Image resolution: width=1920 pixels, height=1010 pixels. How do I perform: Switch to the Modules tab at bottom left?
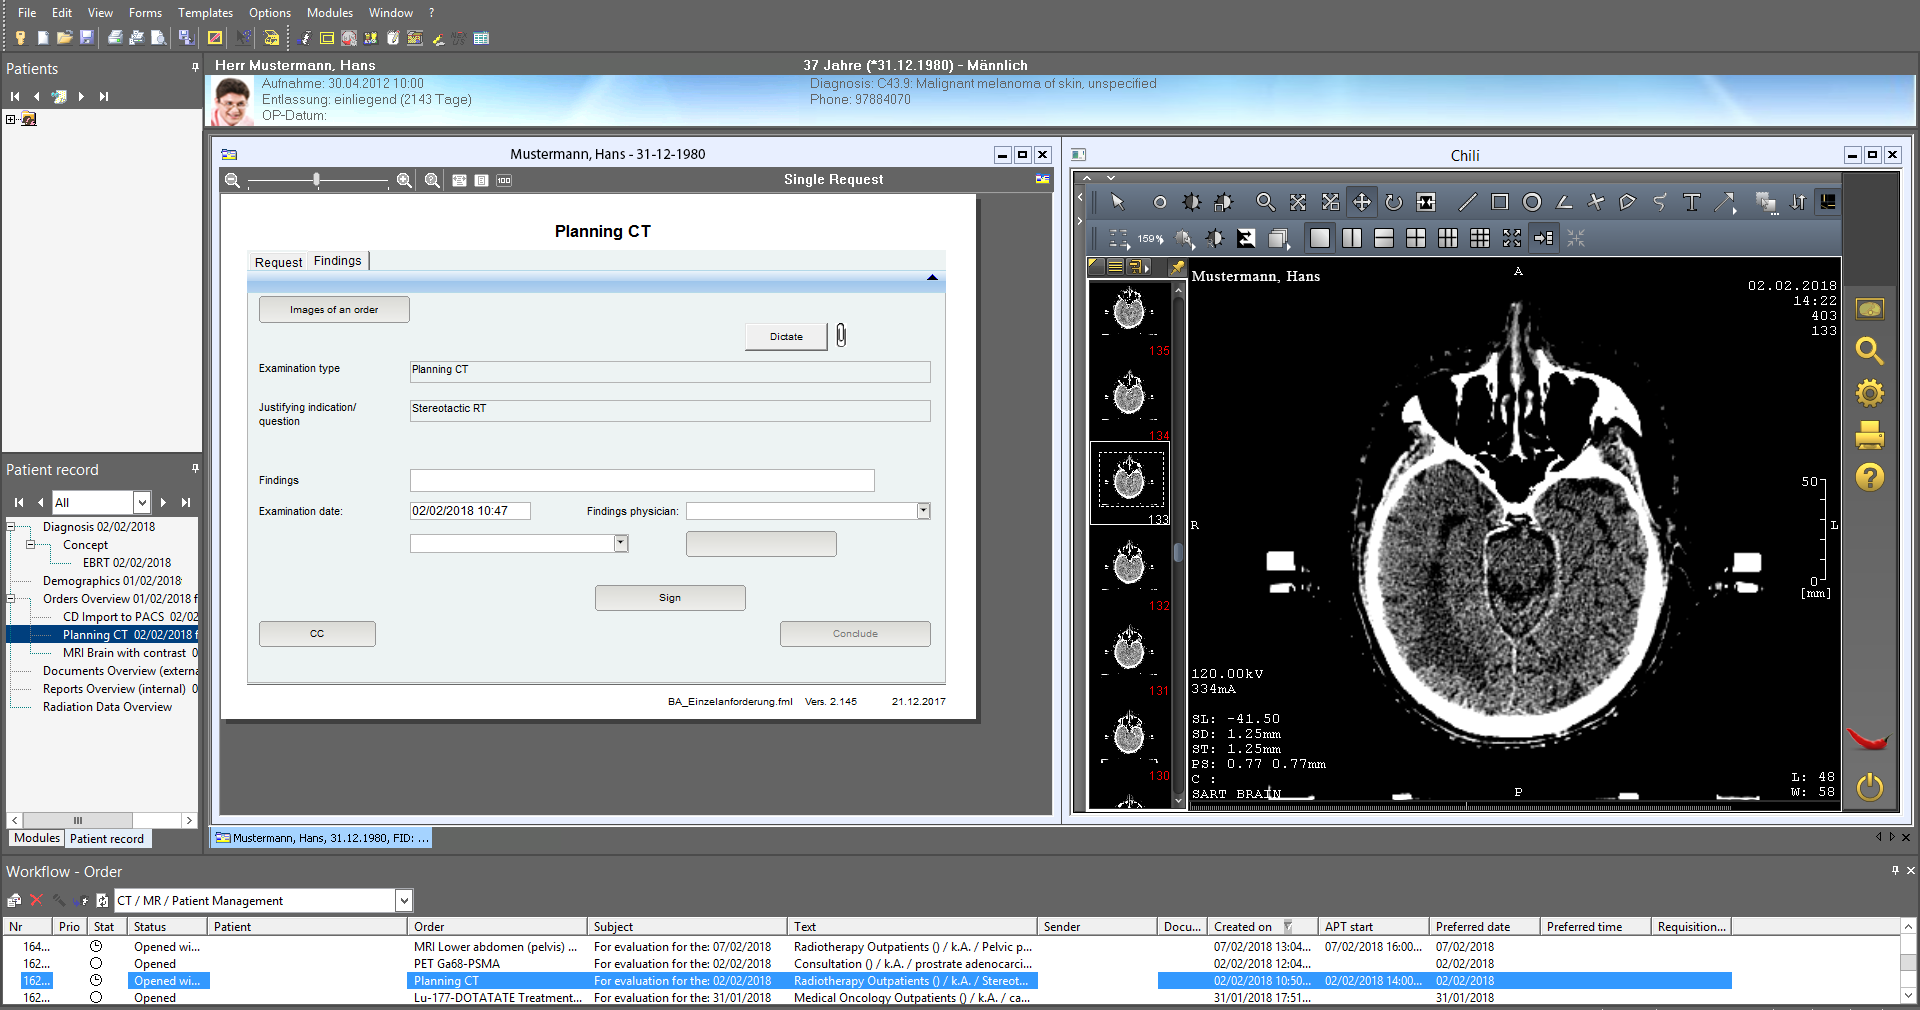[x=37, y=838]
